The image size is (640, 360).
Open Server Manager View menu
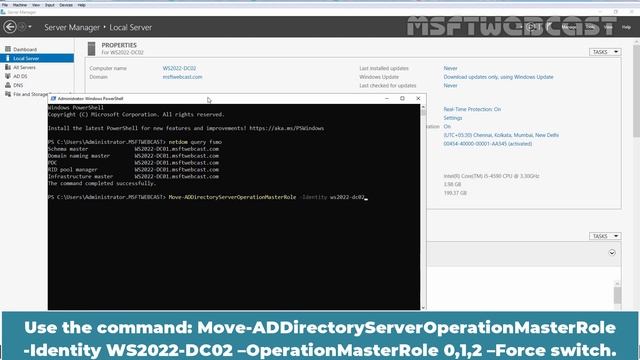(x=608, y=27)
